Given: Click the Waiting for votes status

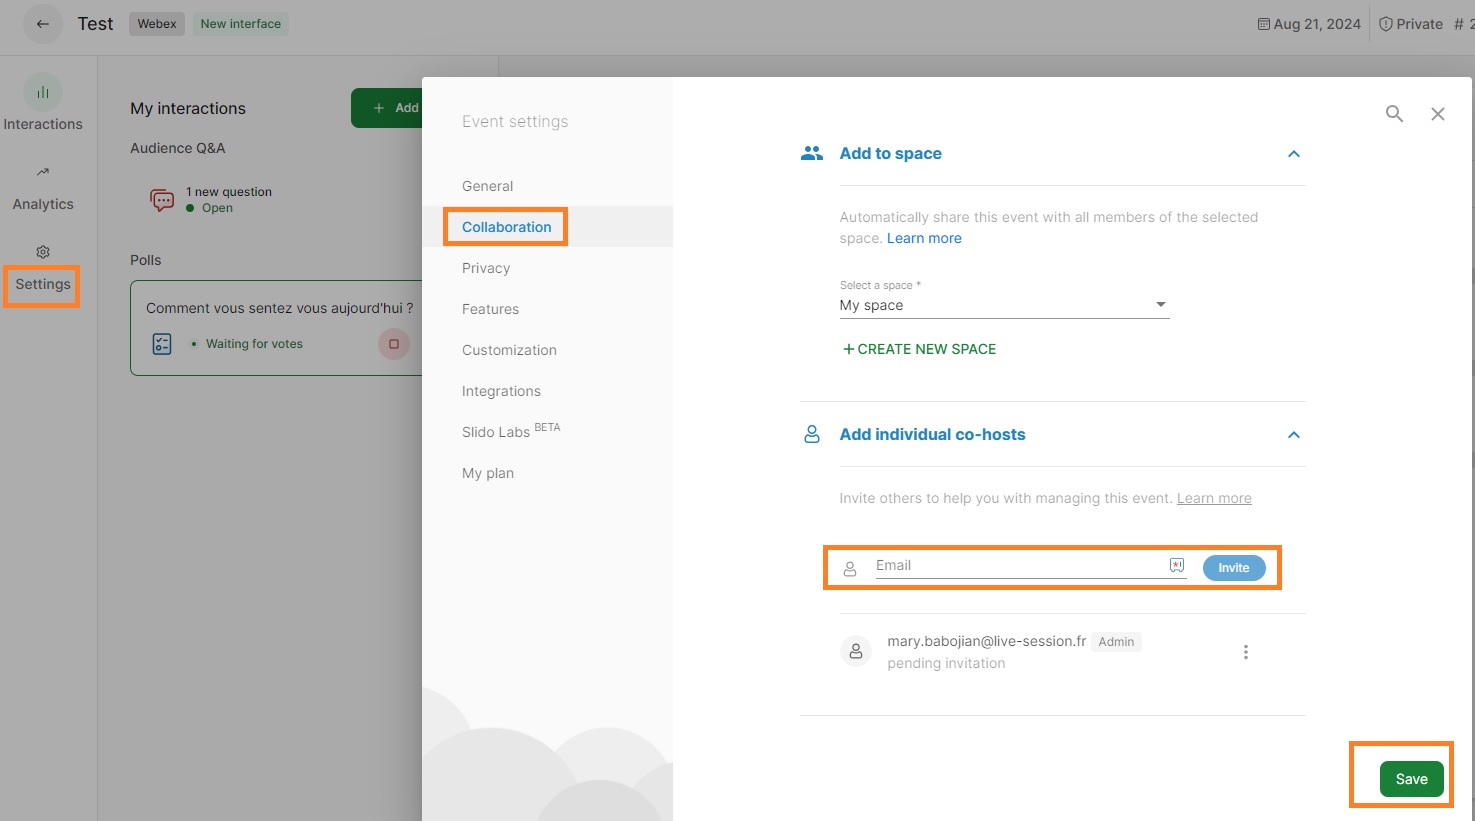Looking at the screenshot, I should click(254, 344).
